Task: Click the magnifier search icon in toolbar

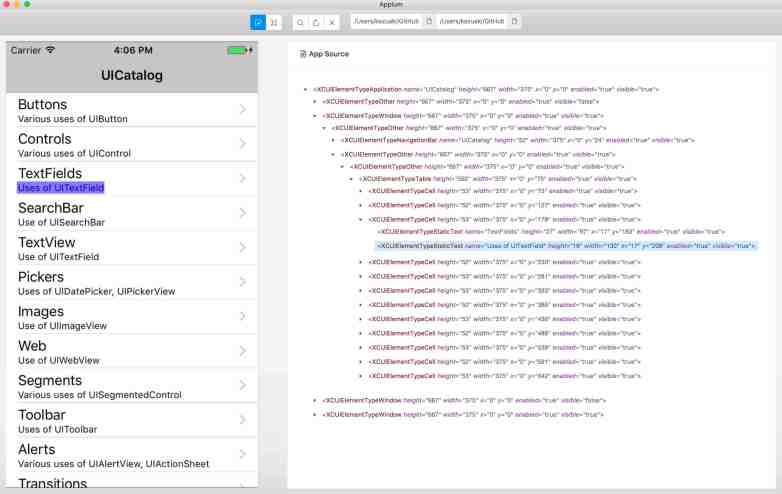Action: [300, 22]
